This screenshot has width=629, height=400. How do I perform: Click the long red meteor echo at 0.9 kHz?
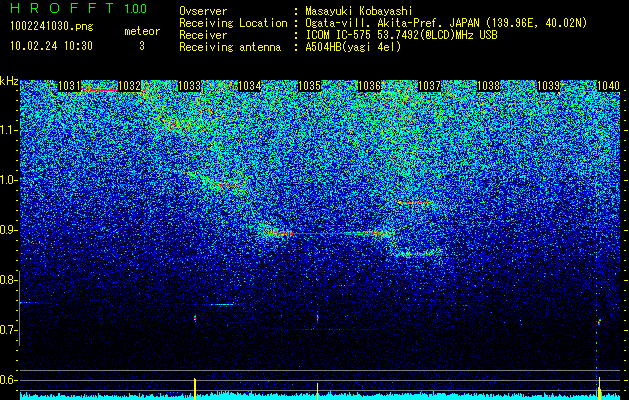click(329, 233)
